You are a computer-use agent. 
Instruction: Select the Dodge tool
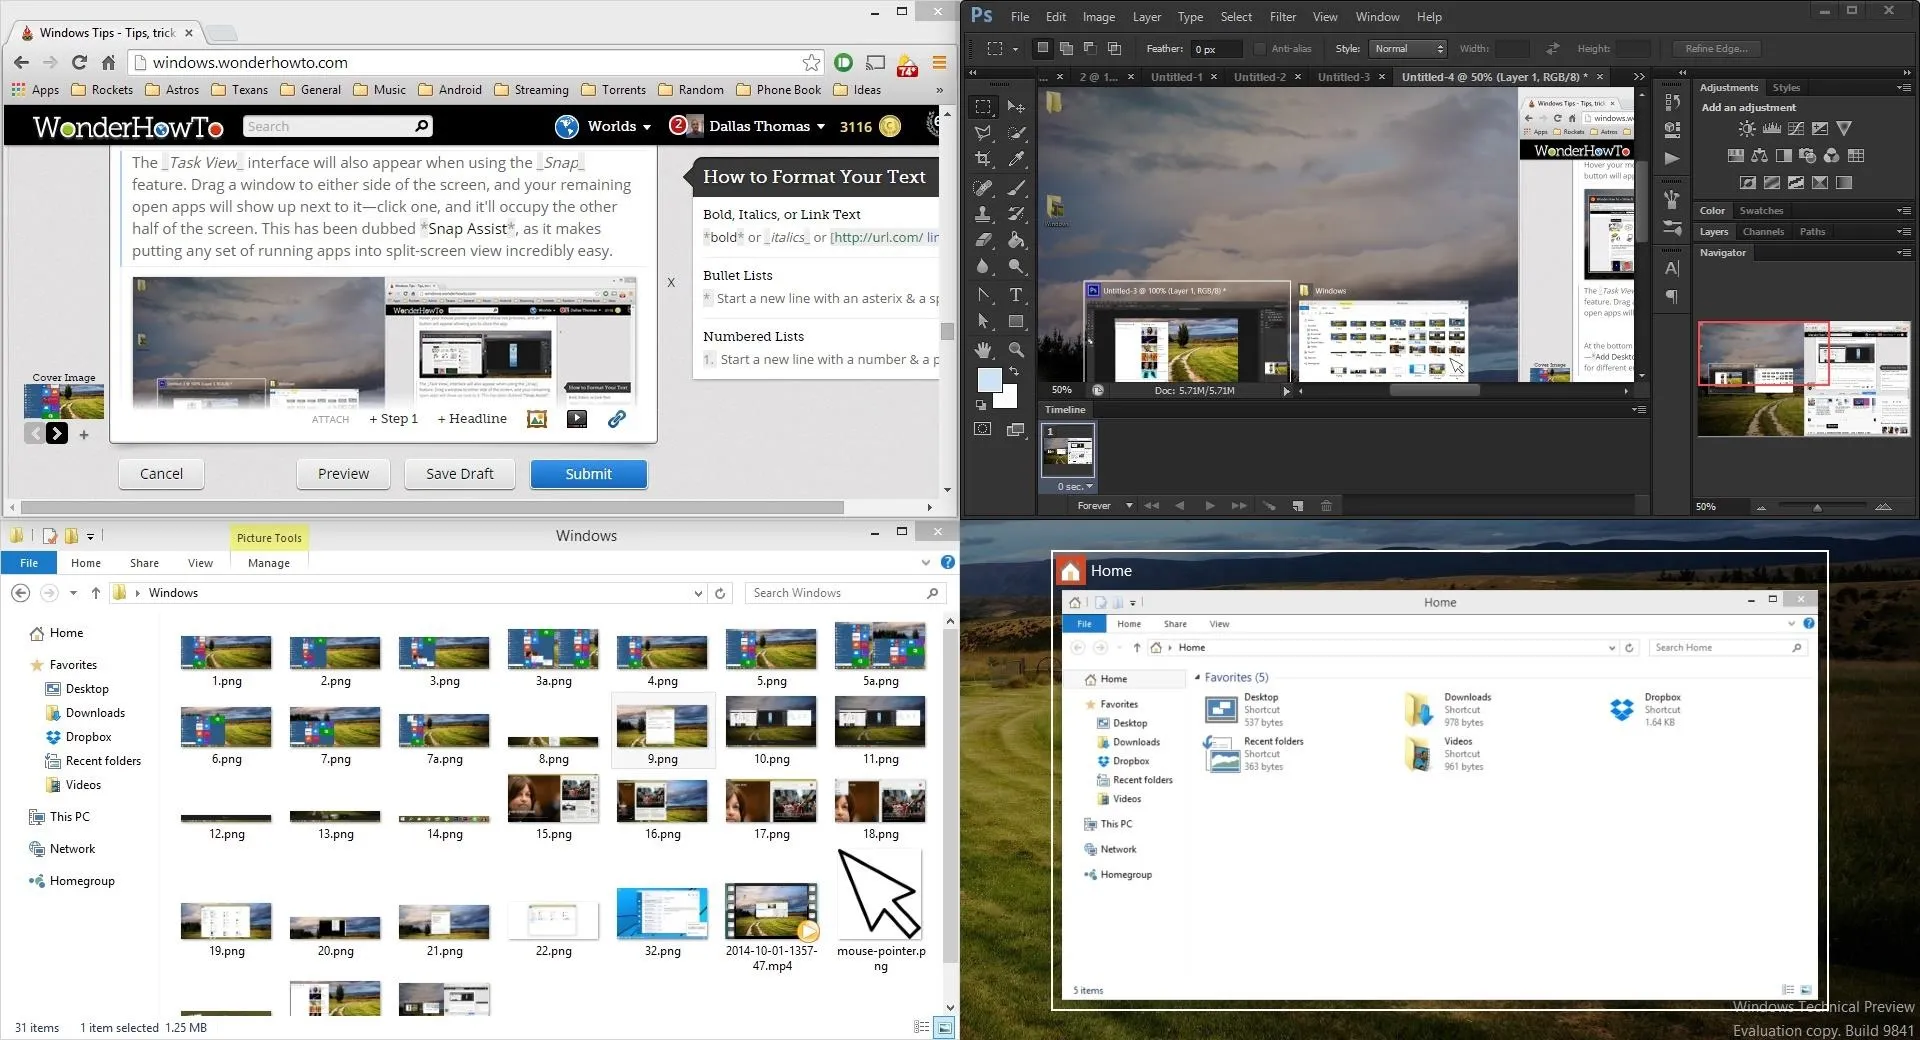point(1016,266)
